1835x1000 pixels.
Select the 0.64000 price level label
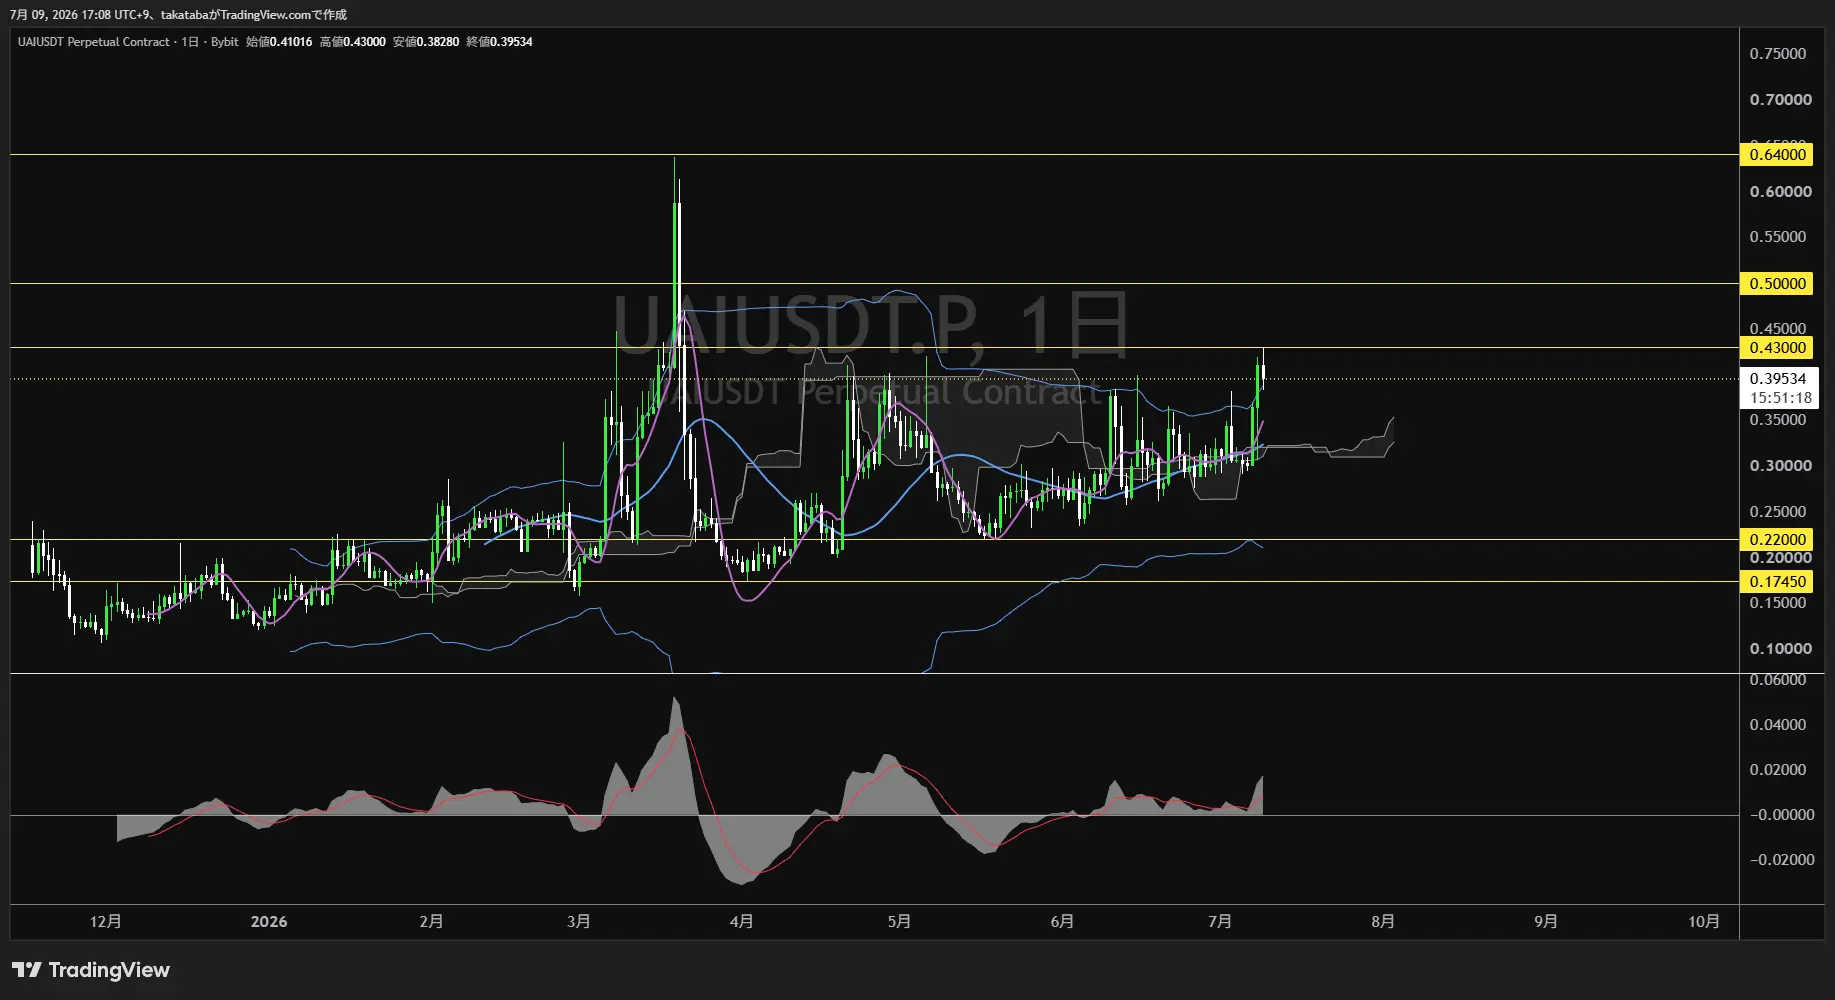coord(1777,154)
